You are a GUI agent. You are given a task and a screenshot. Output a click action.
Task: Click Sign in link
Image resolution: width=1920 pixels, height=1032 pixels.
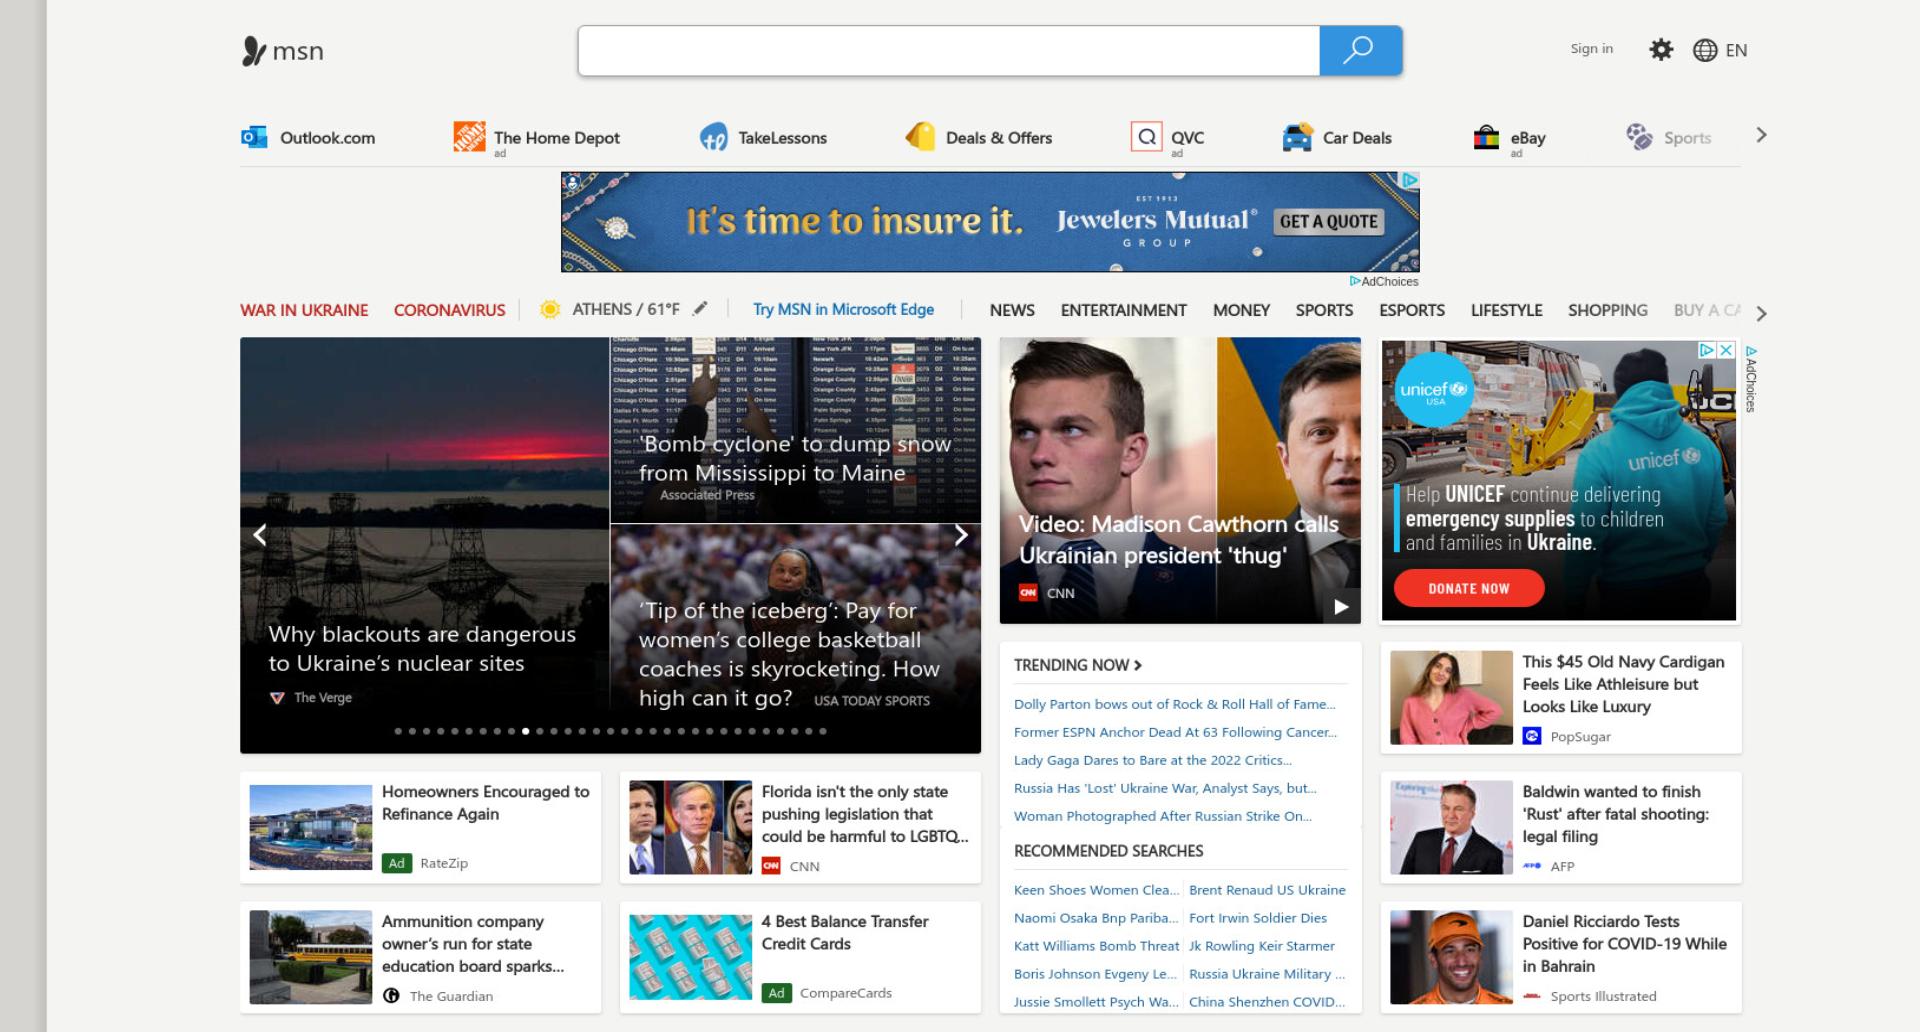(1591, 48)
